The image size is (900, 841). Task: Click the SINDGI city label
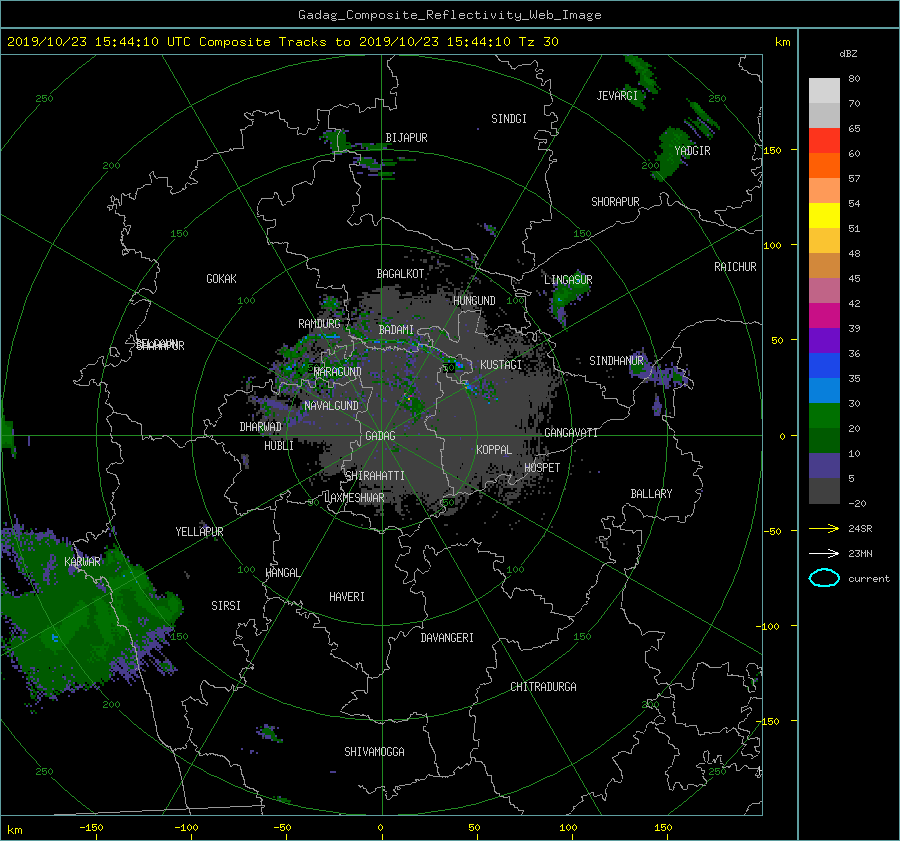(509, 119)
